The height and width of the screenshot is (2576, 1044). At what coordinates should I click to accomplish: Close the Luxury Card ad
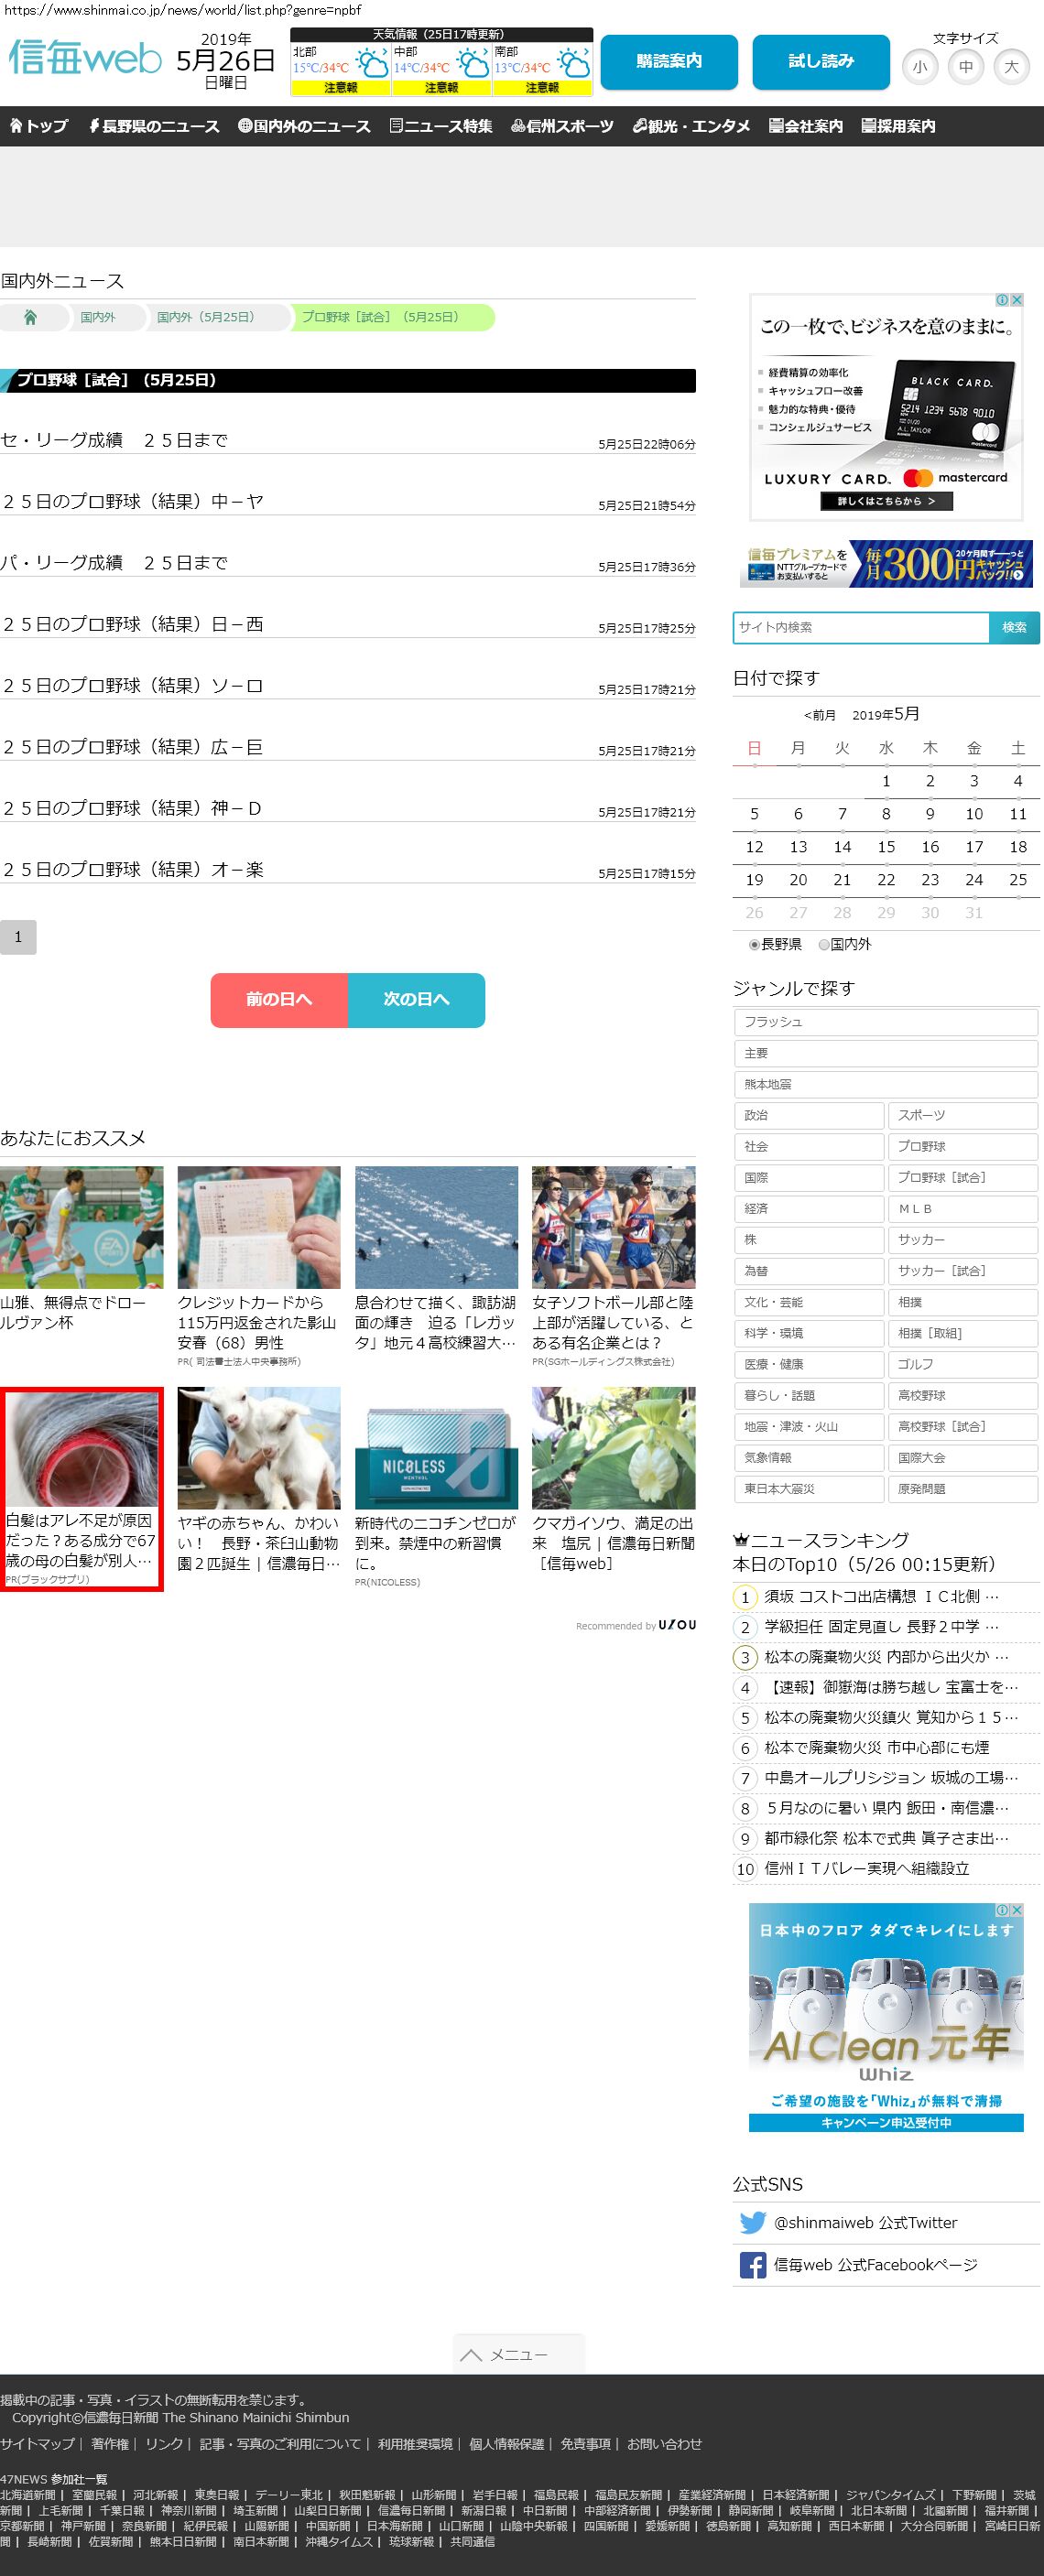coord(1016,300)
